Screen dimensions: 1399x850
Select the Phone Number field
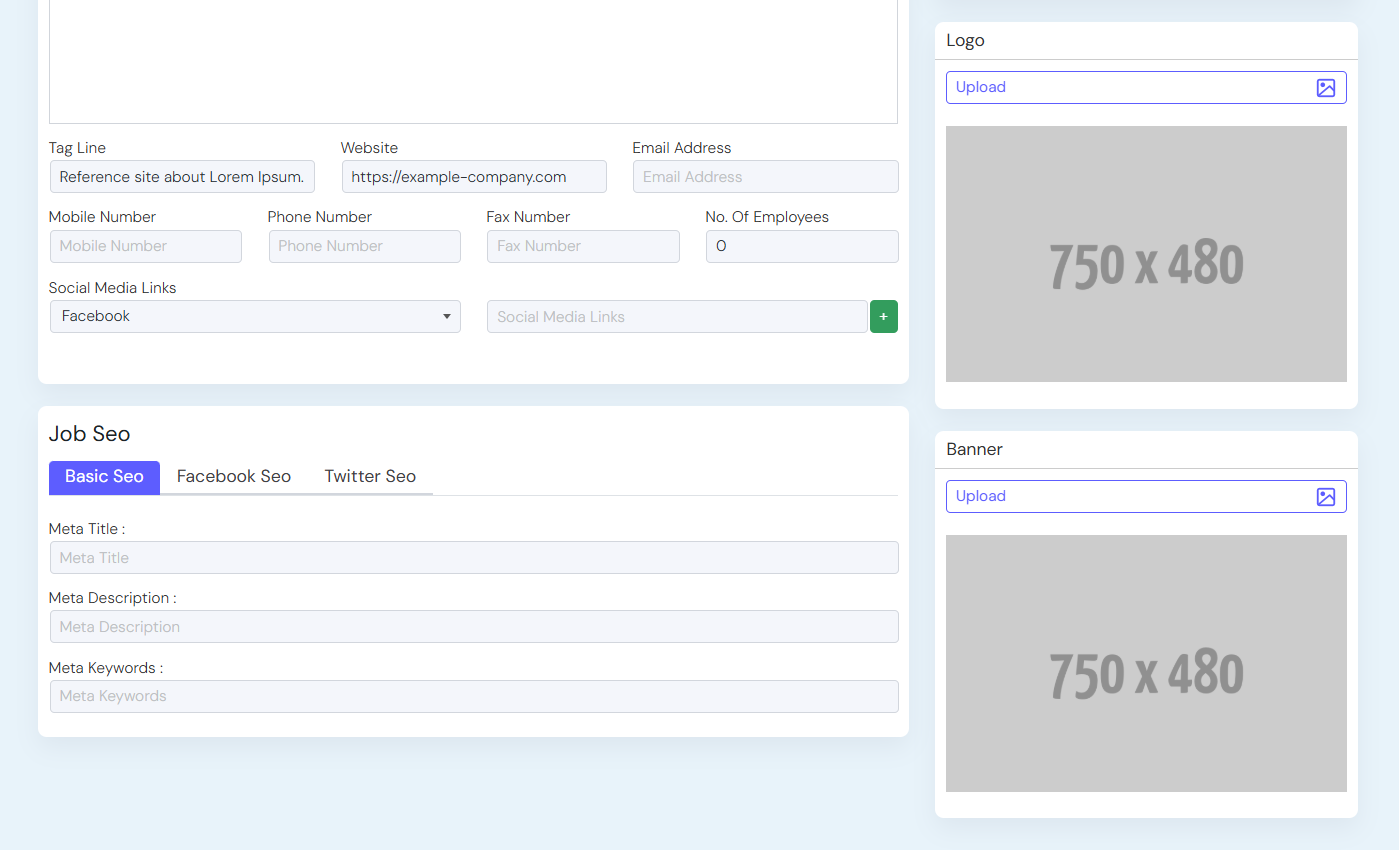(x=364, y=247)
